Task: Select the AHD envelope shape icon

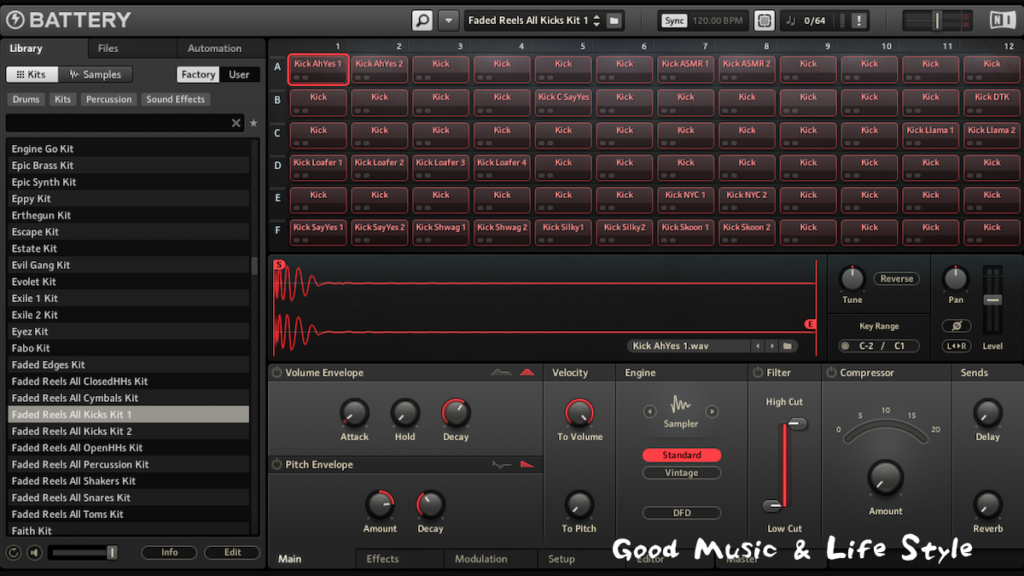Action: tap(526, 372)
